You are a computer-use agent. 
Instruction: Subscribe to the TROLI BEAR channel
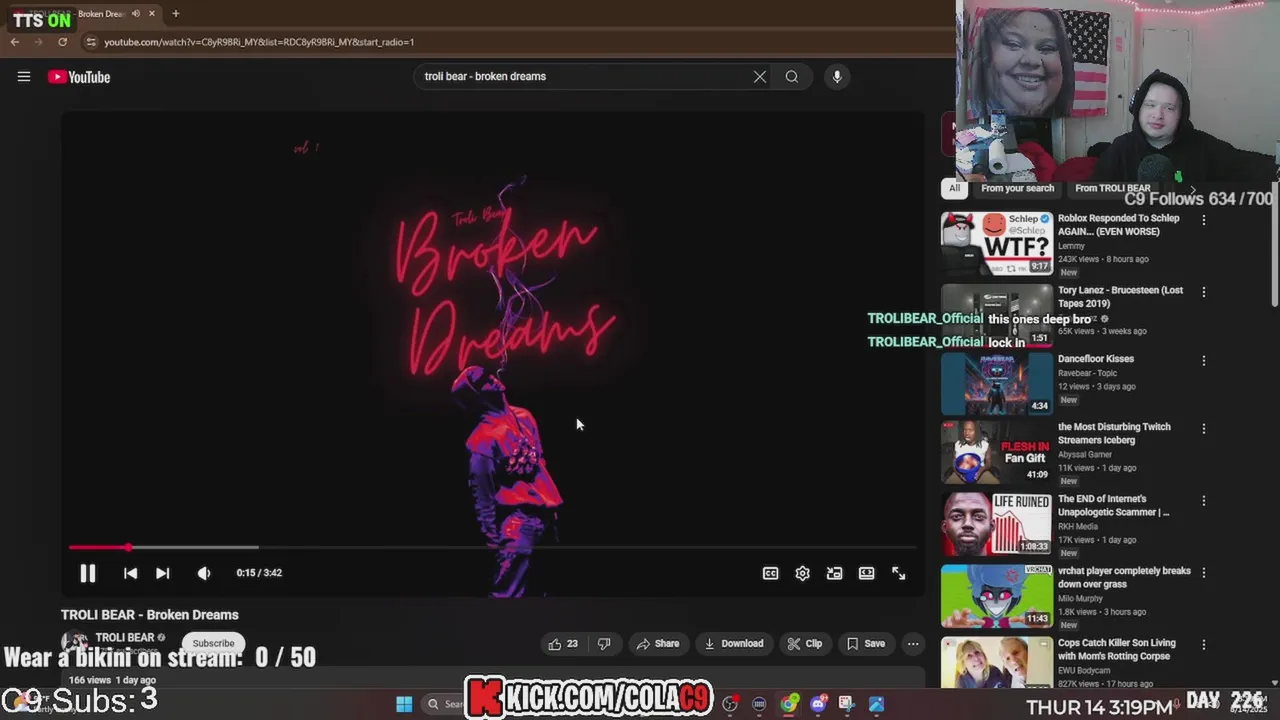[213, 643]
